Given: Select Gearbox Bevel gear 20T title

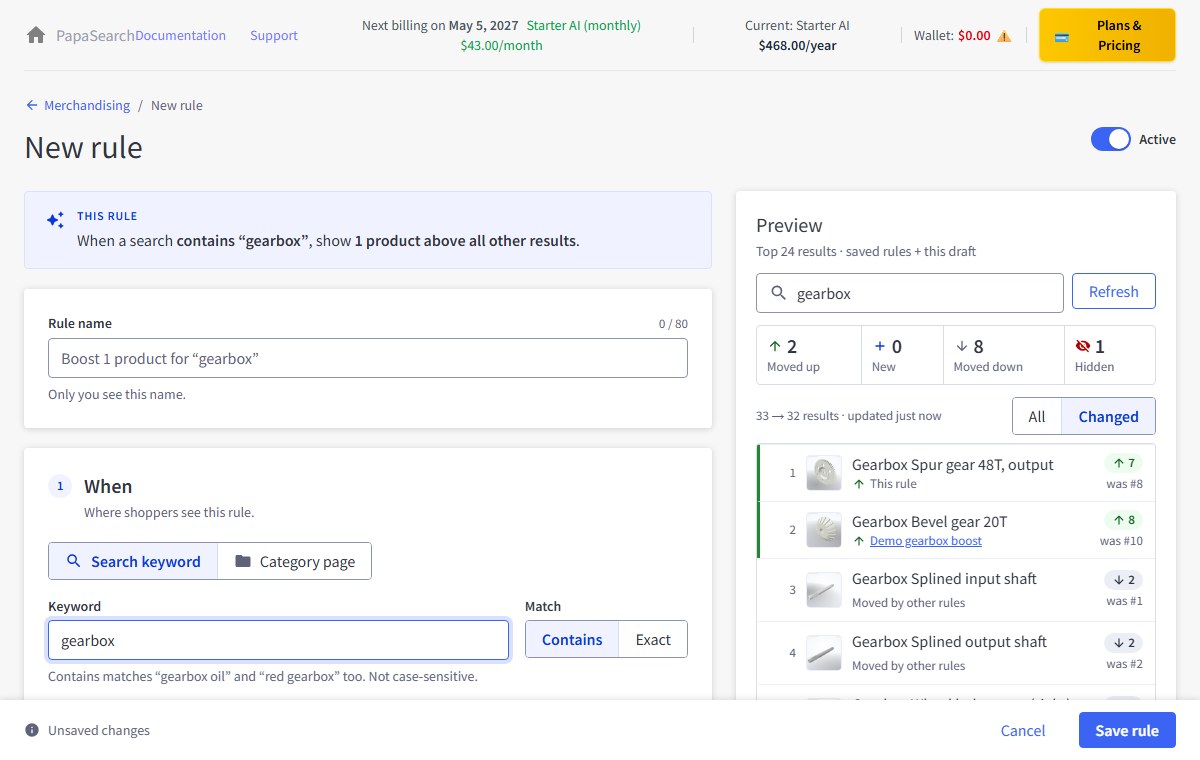Looking at the screenshot, I should click(930, 521).
